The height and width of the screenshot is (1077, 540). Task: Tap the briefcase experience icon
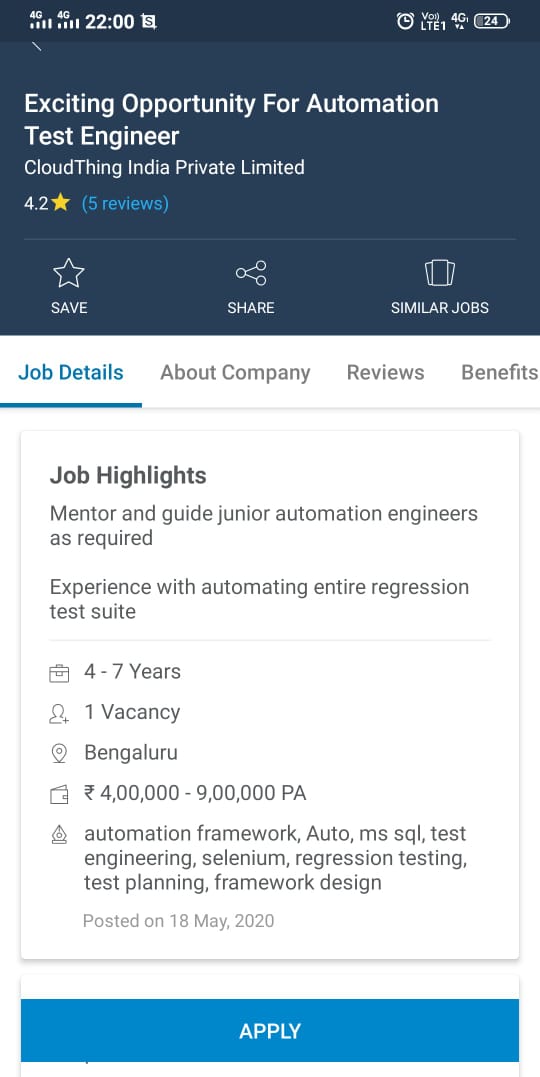tap(60, 673)
